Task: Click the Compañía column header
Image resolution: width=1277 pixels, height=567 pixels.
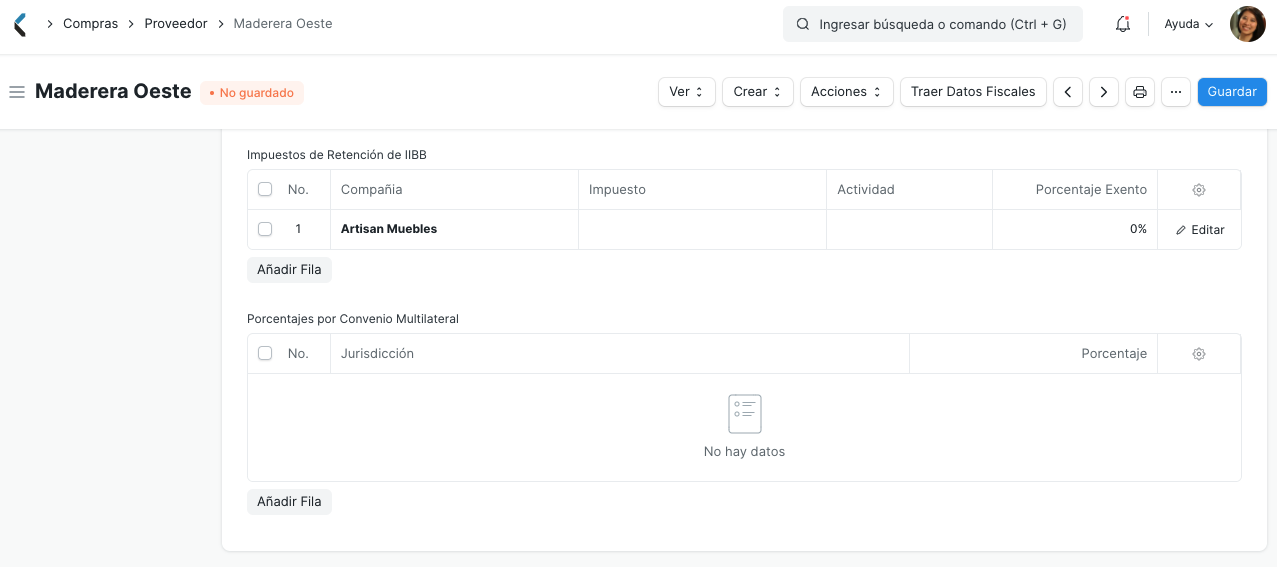Action: point(454,189)
